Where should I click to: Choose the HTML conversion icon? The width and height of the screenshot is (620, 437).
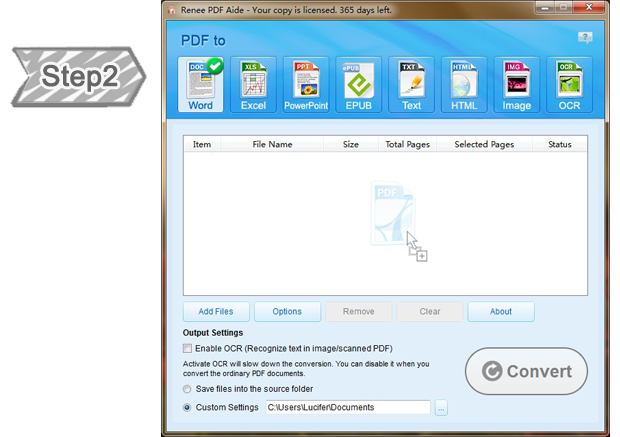pos(464,84)
